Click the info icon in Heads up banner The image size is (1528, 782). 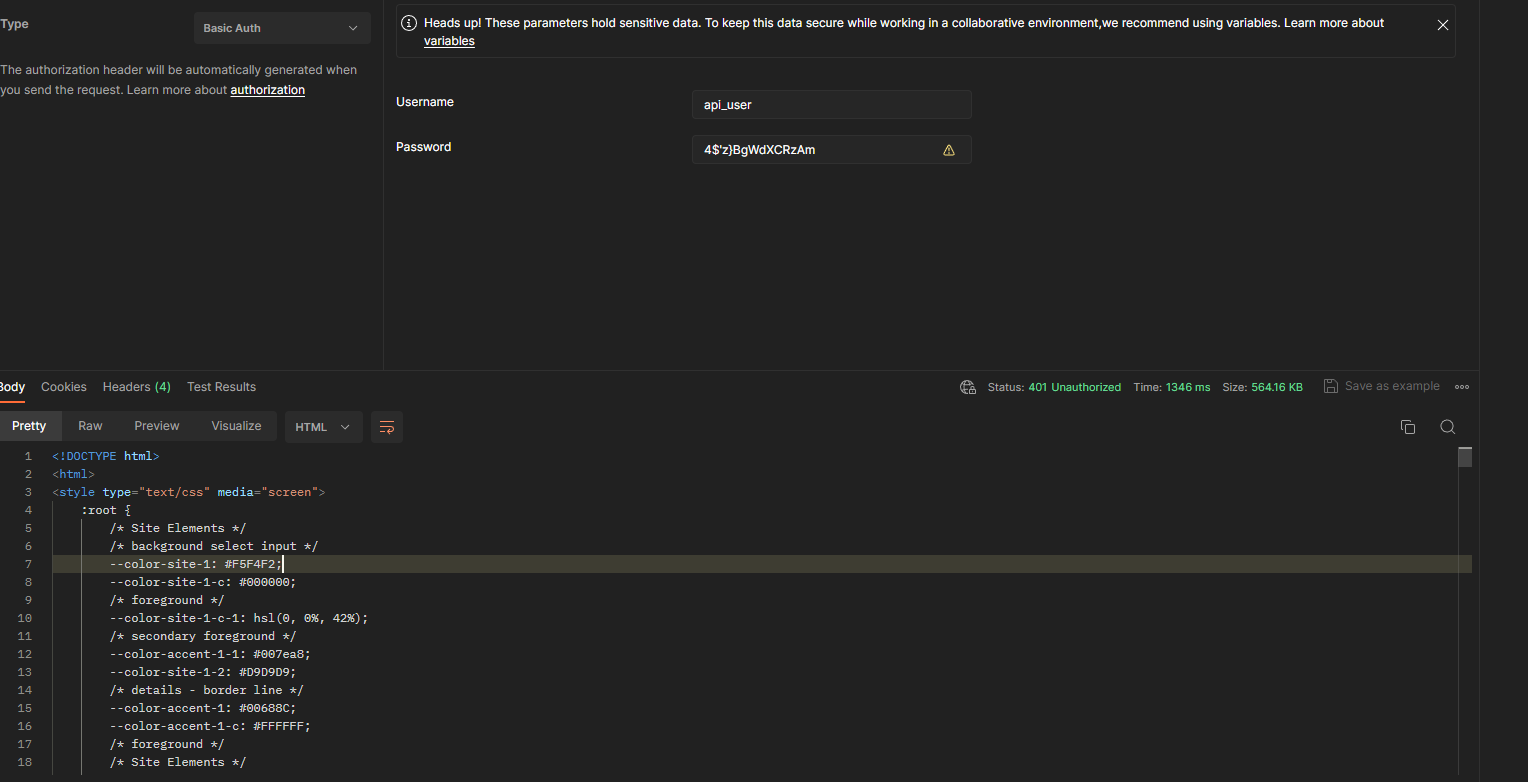tap(409, 23)
